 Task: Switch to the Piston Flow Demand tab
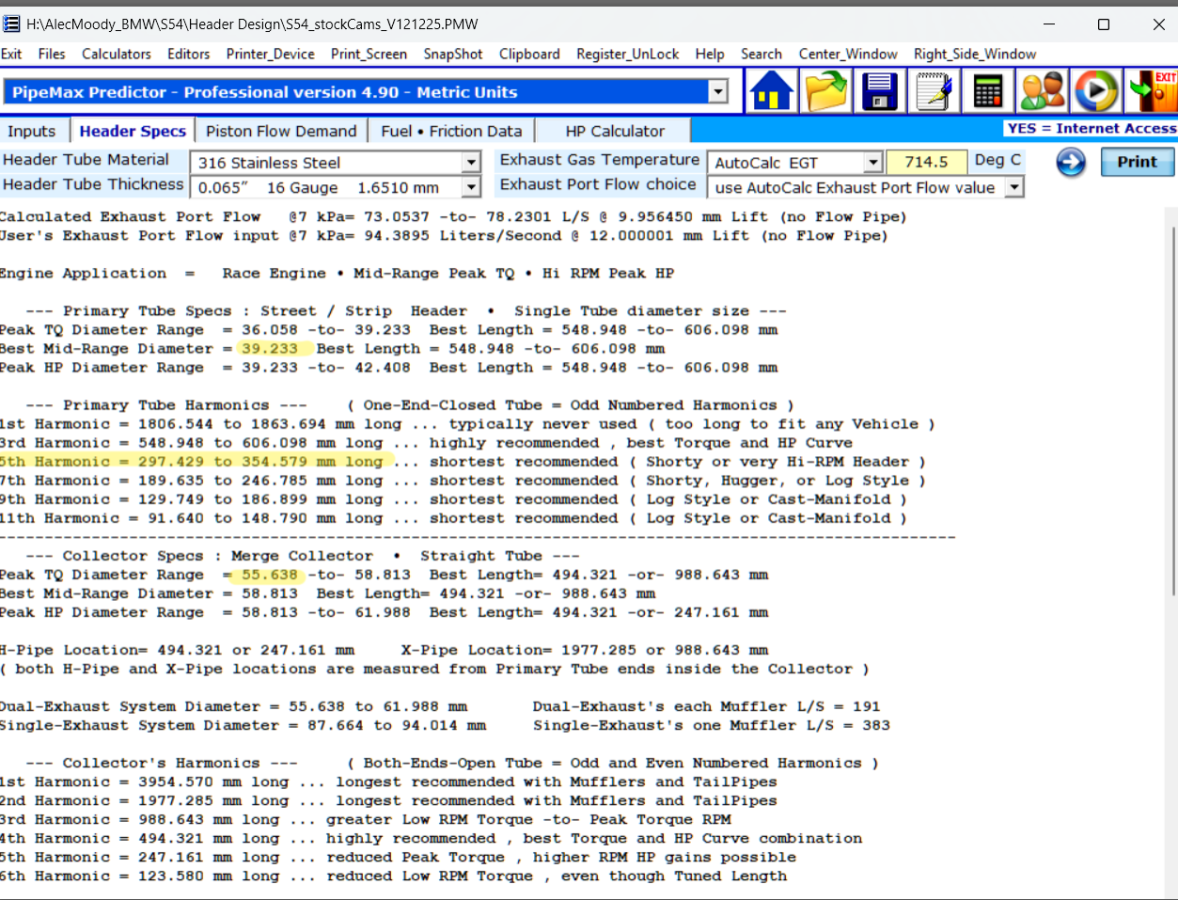coord(281,131)
